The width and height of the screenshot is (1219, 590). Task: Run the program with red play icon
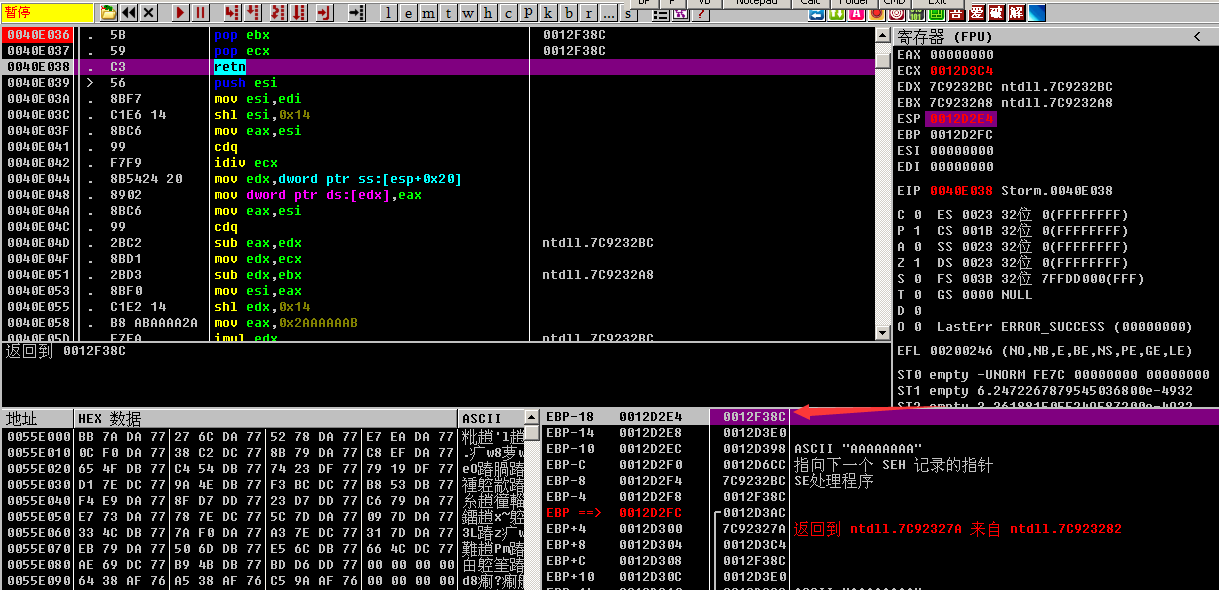tap(180, 13)
